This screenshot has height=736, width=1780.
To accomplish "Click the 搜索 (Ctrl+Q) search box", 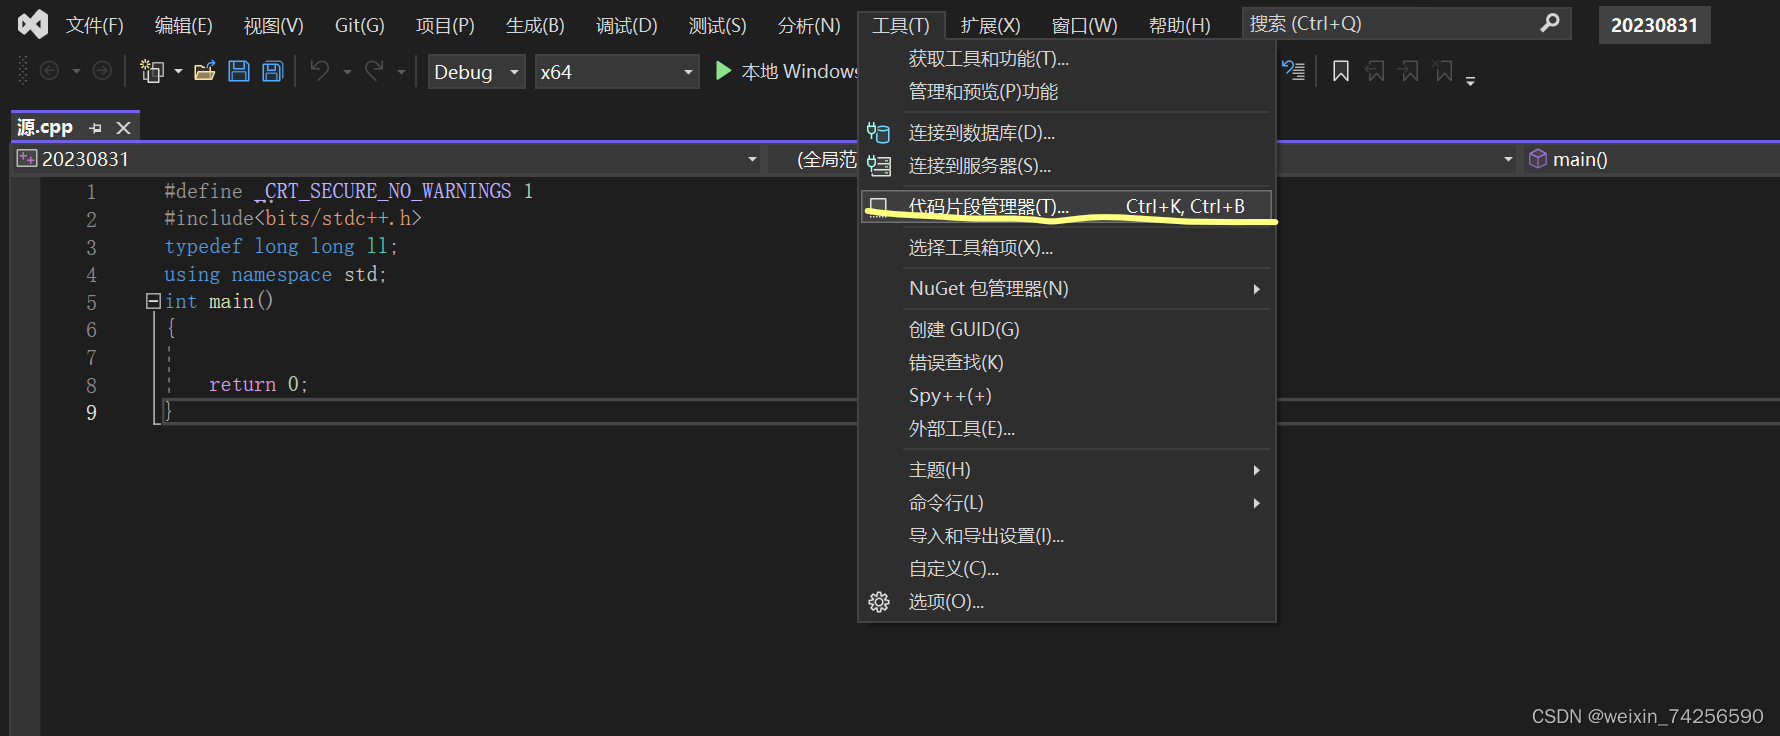I will pos(1406,23).
